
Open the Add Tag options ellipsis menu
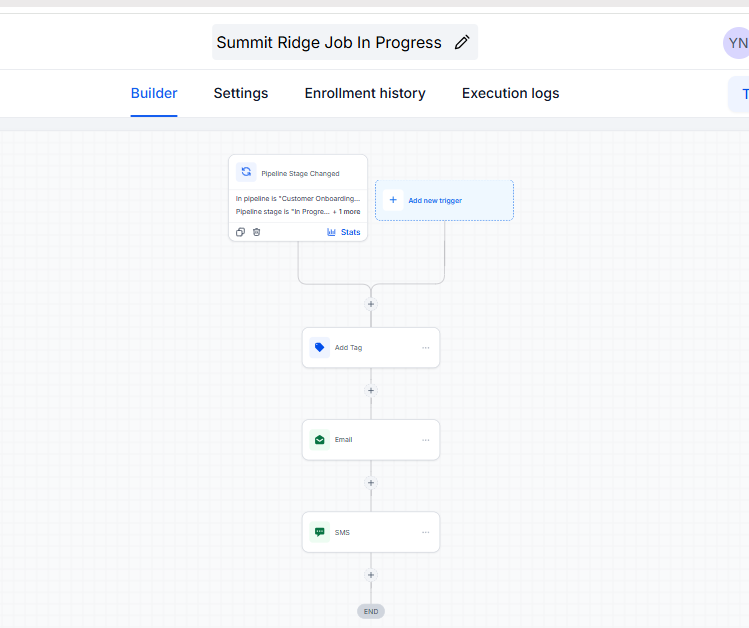426,348
